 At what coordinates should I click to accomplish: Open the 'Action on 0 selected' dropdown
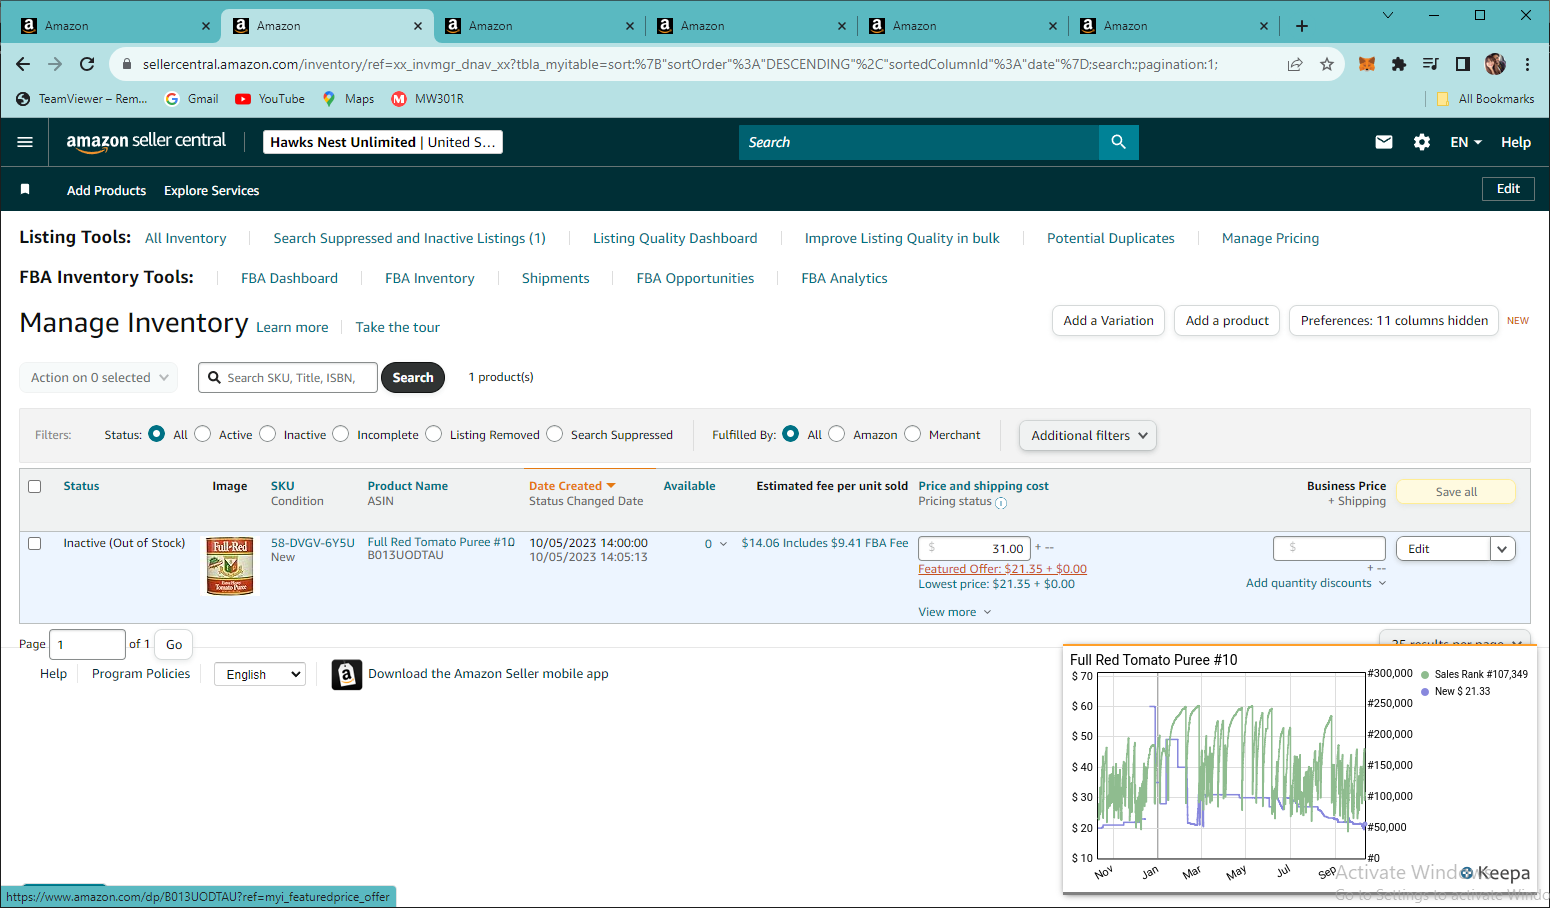[x=99, y=377]
